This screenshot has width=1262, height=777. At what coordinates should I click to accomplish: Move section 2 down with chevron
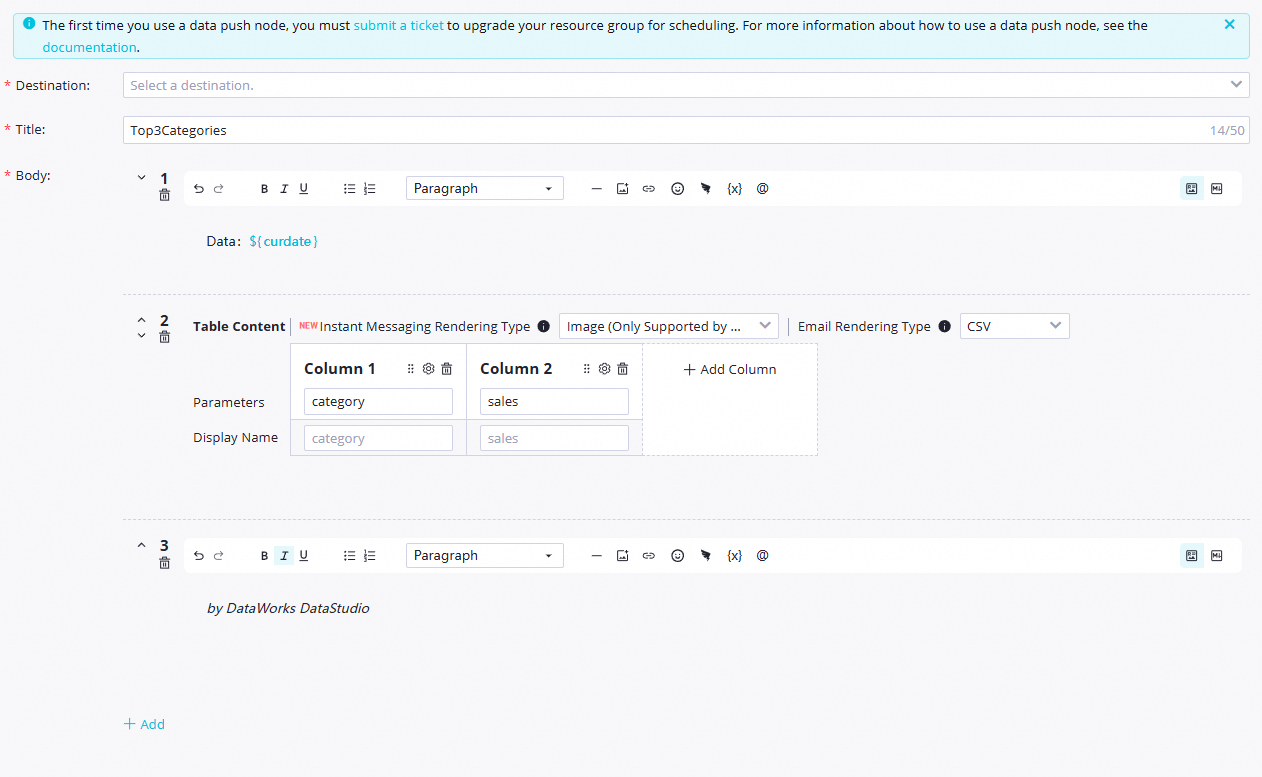click(x=142, y=335)
